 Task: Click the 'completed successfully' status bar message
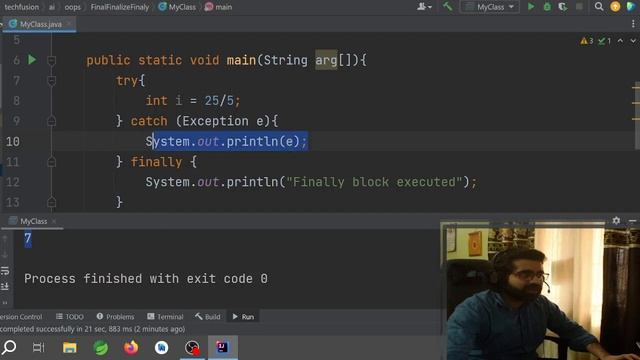pos(92,329)
